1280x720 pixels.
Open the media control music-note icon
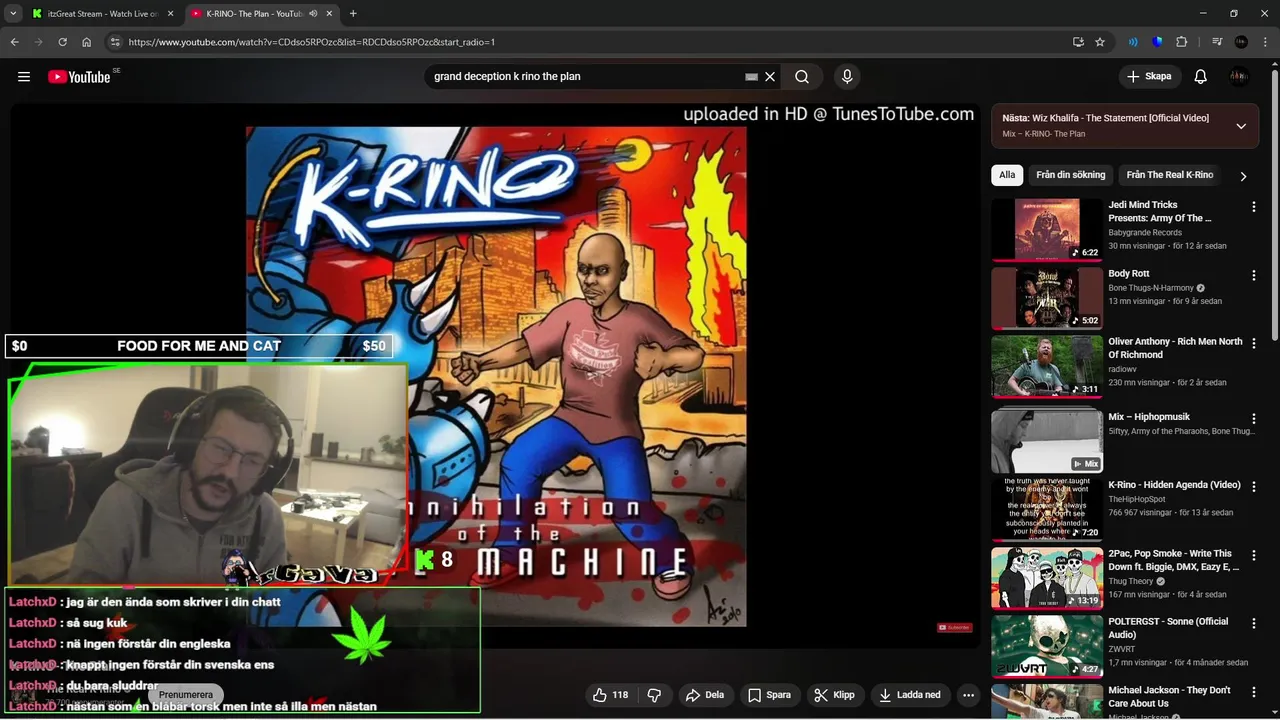pos(1217,42)
